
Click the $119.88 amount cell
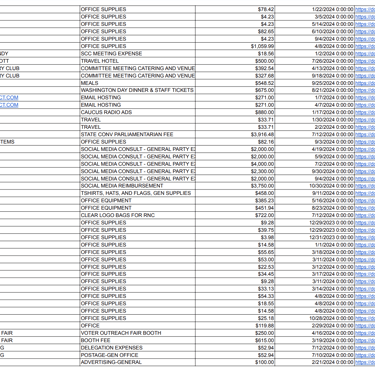[x=235, y=326]
